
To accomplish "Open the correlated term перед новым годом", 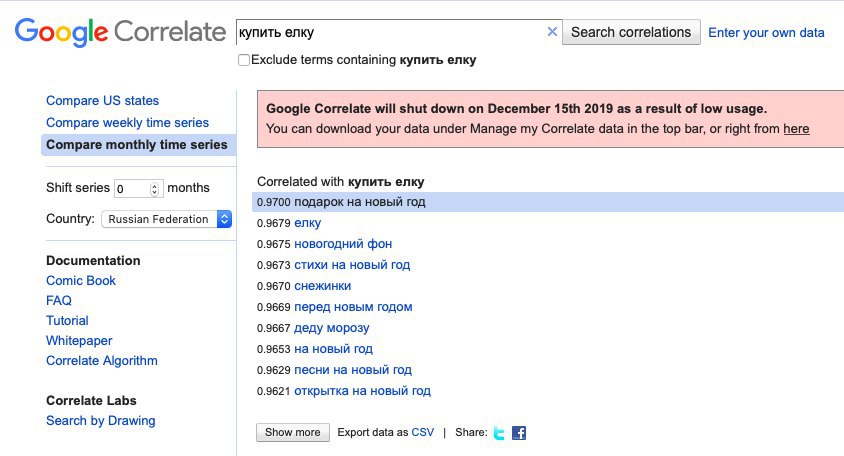I will [x=353, y=307].
